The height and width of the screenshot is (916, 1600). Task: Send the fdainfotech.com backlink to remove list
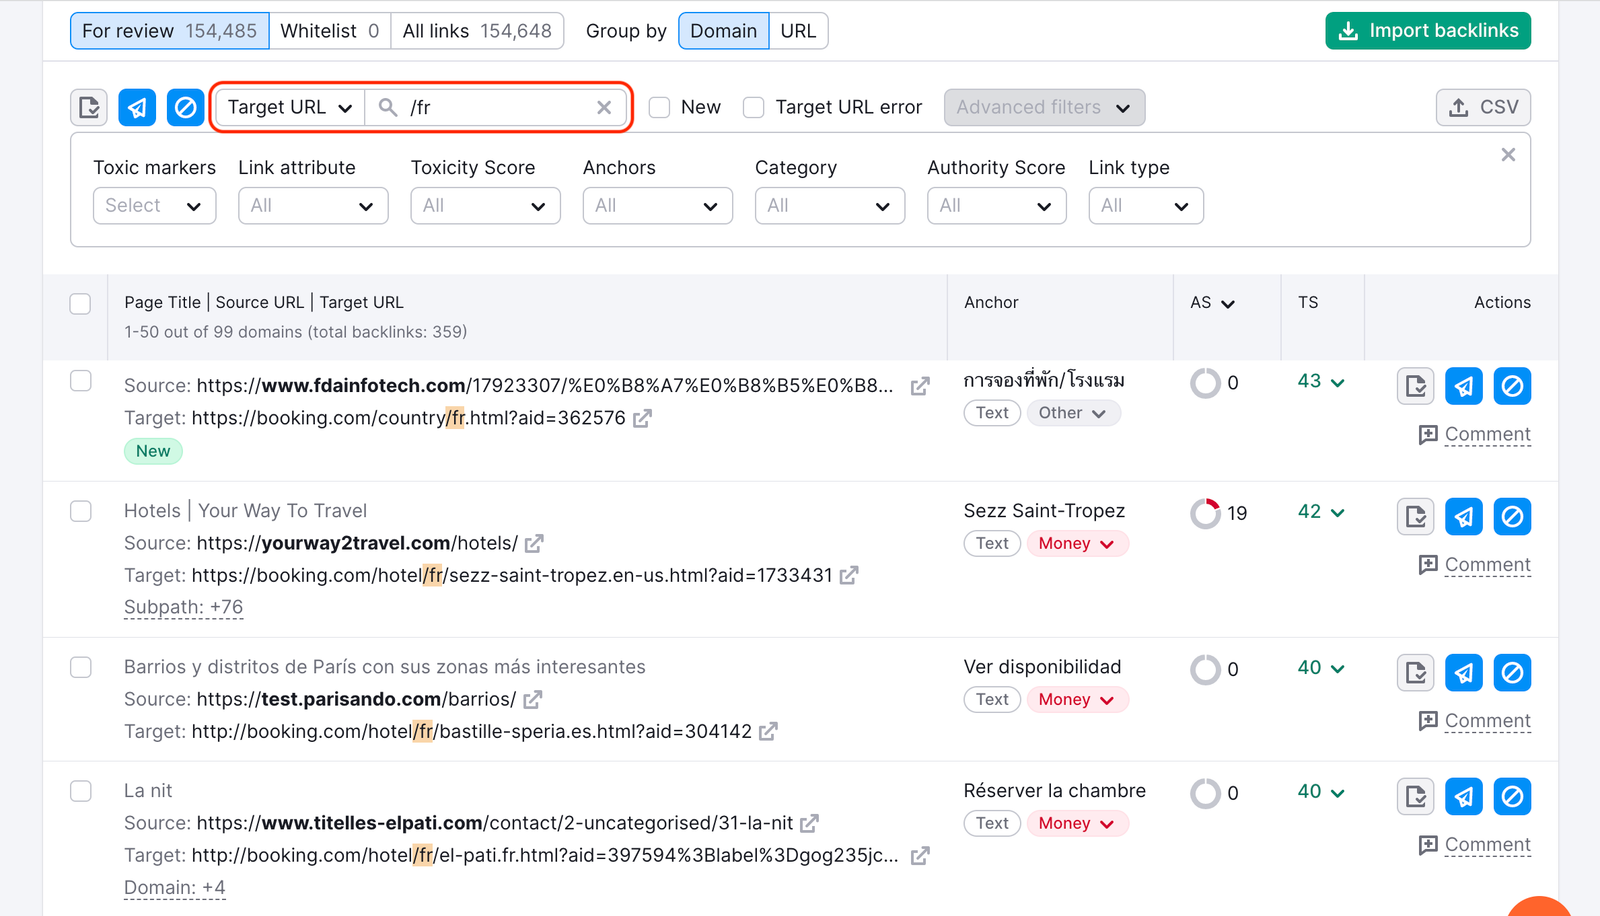[1463, 386]
